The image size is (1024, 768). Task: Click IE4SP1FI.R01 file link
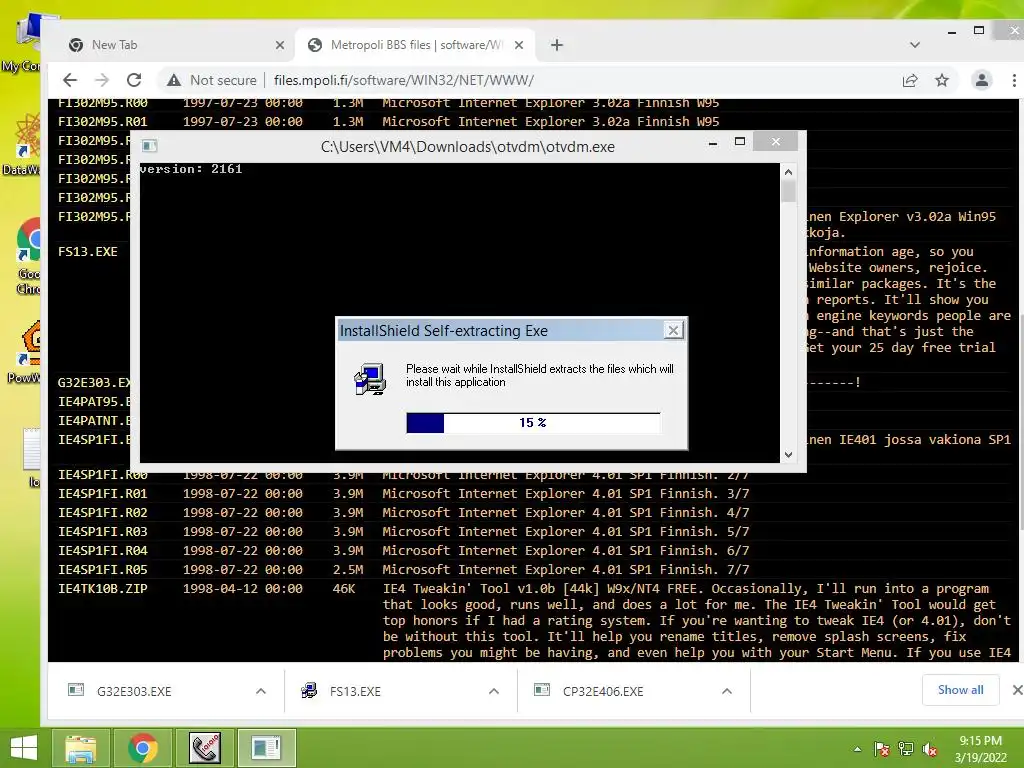[103, 493]
